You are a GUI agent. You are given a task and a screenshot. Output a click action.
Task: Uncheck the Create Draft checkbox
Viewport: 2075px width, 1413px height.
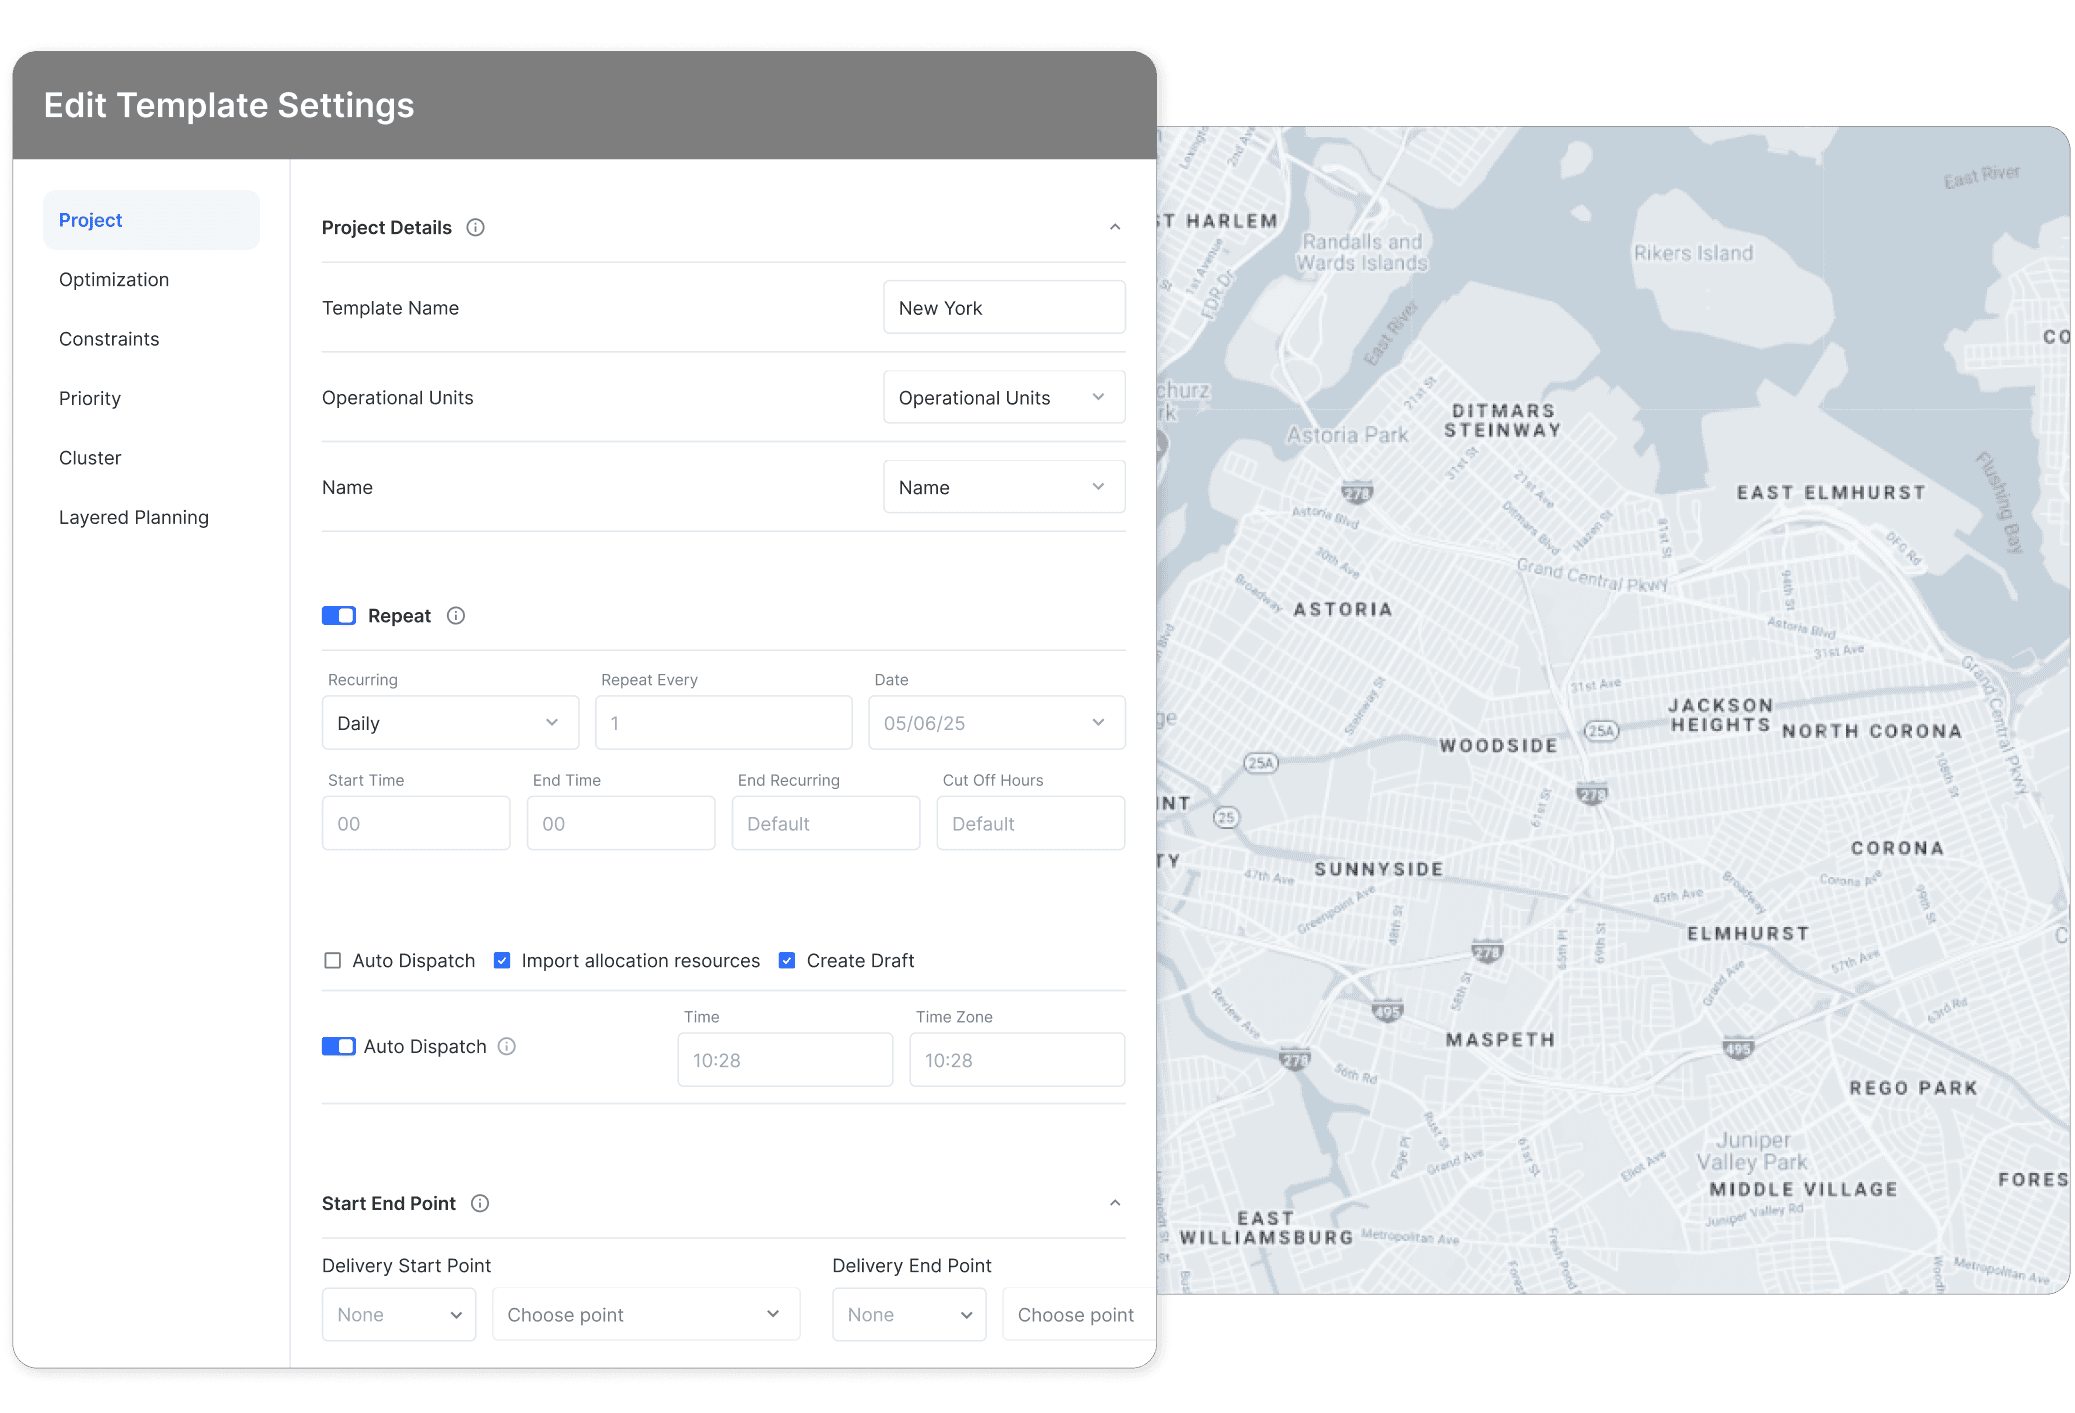787,960
